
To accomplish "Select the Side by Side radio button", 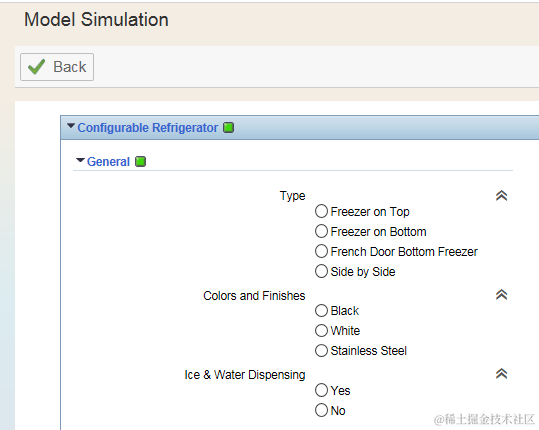I will 321,271.
